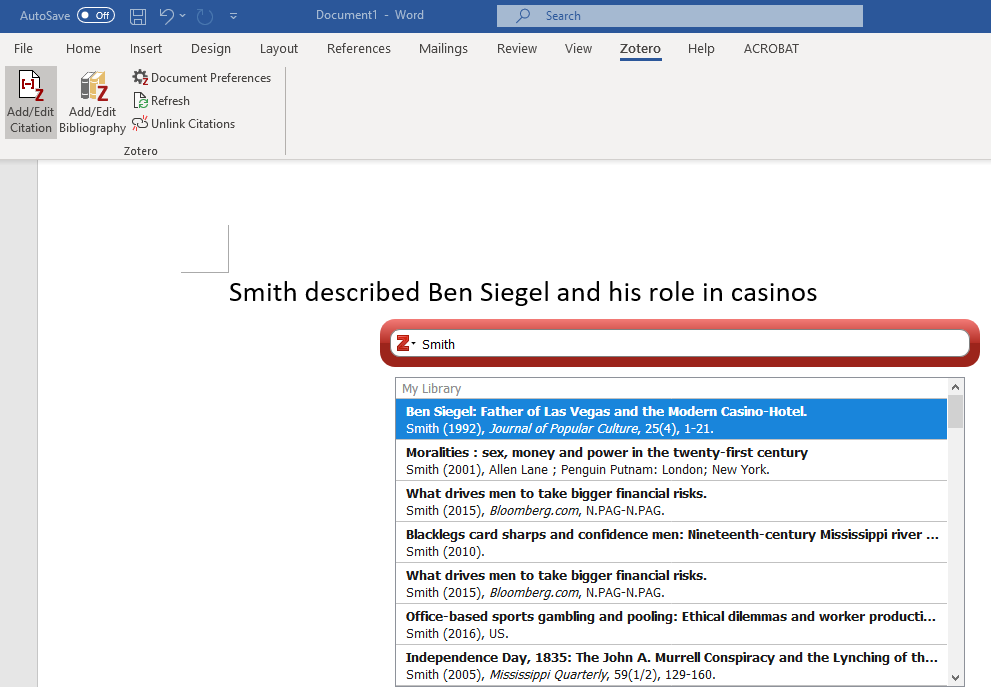Switch to the Home tab
Viewport: 991px width, 687px height.
coord(83,49)
